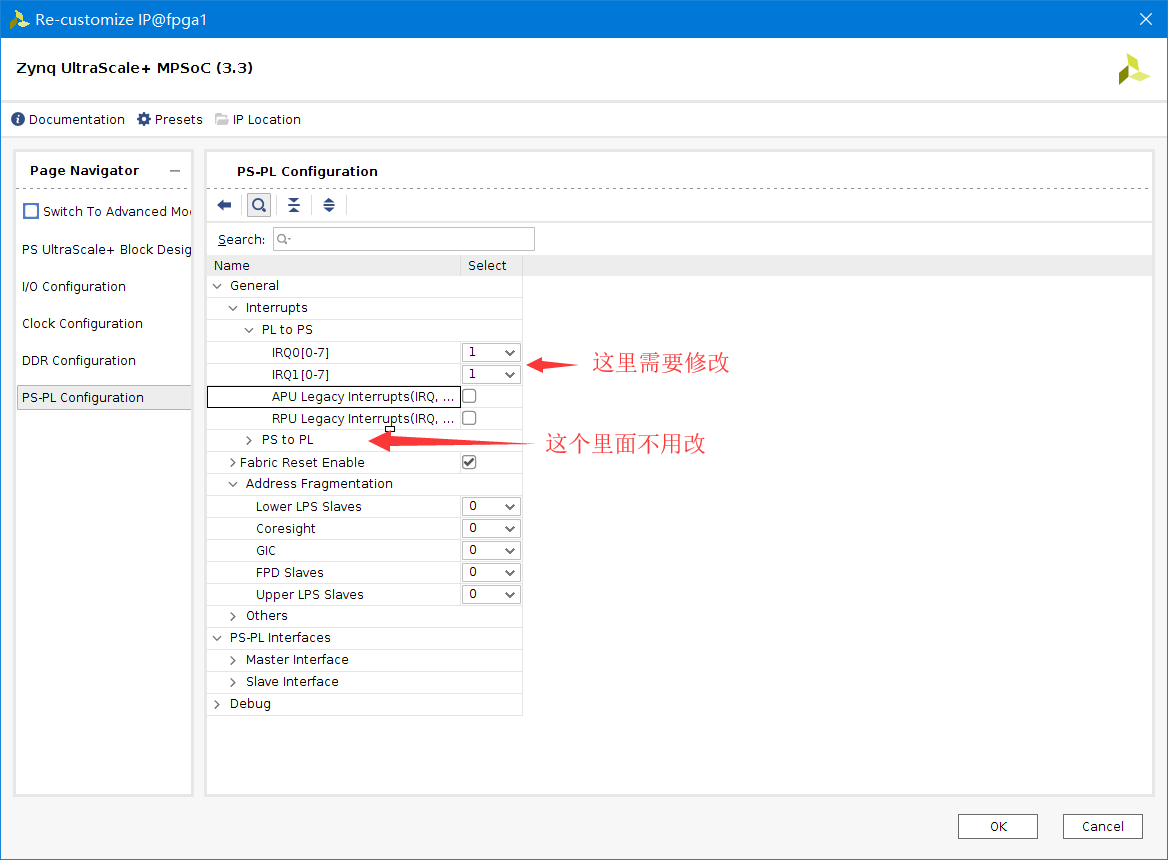Select the Upper LPS Slaves row label

click(309, 595)
